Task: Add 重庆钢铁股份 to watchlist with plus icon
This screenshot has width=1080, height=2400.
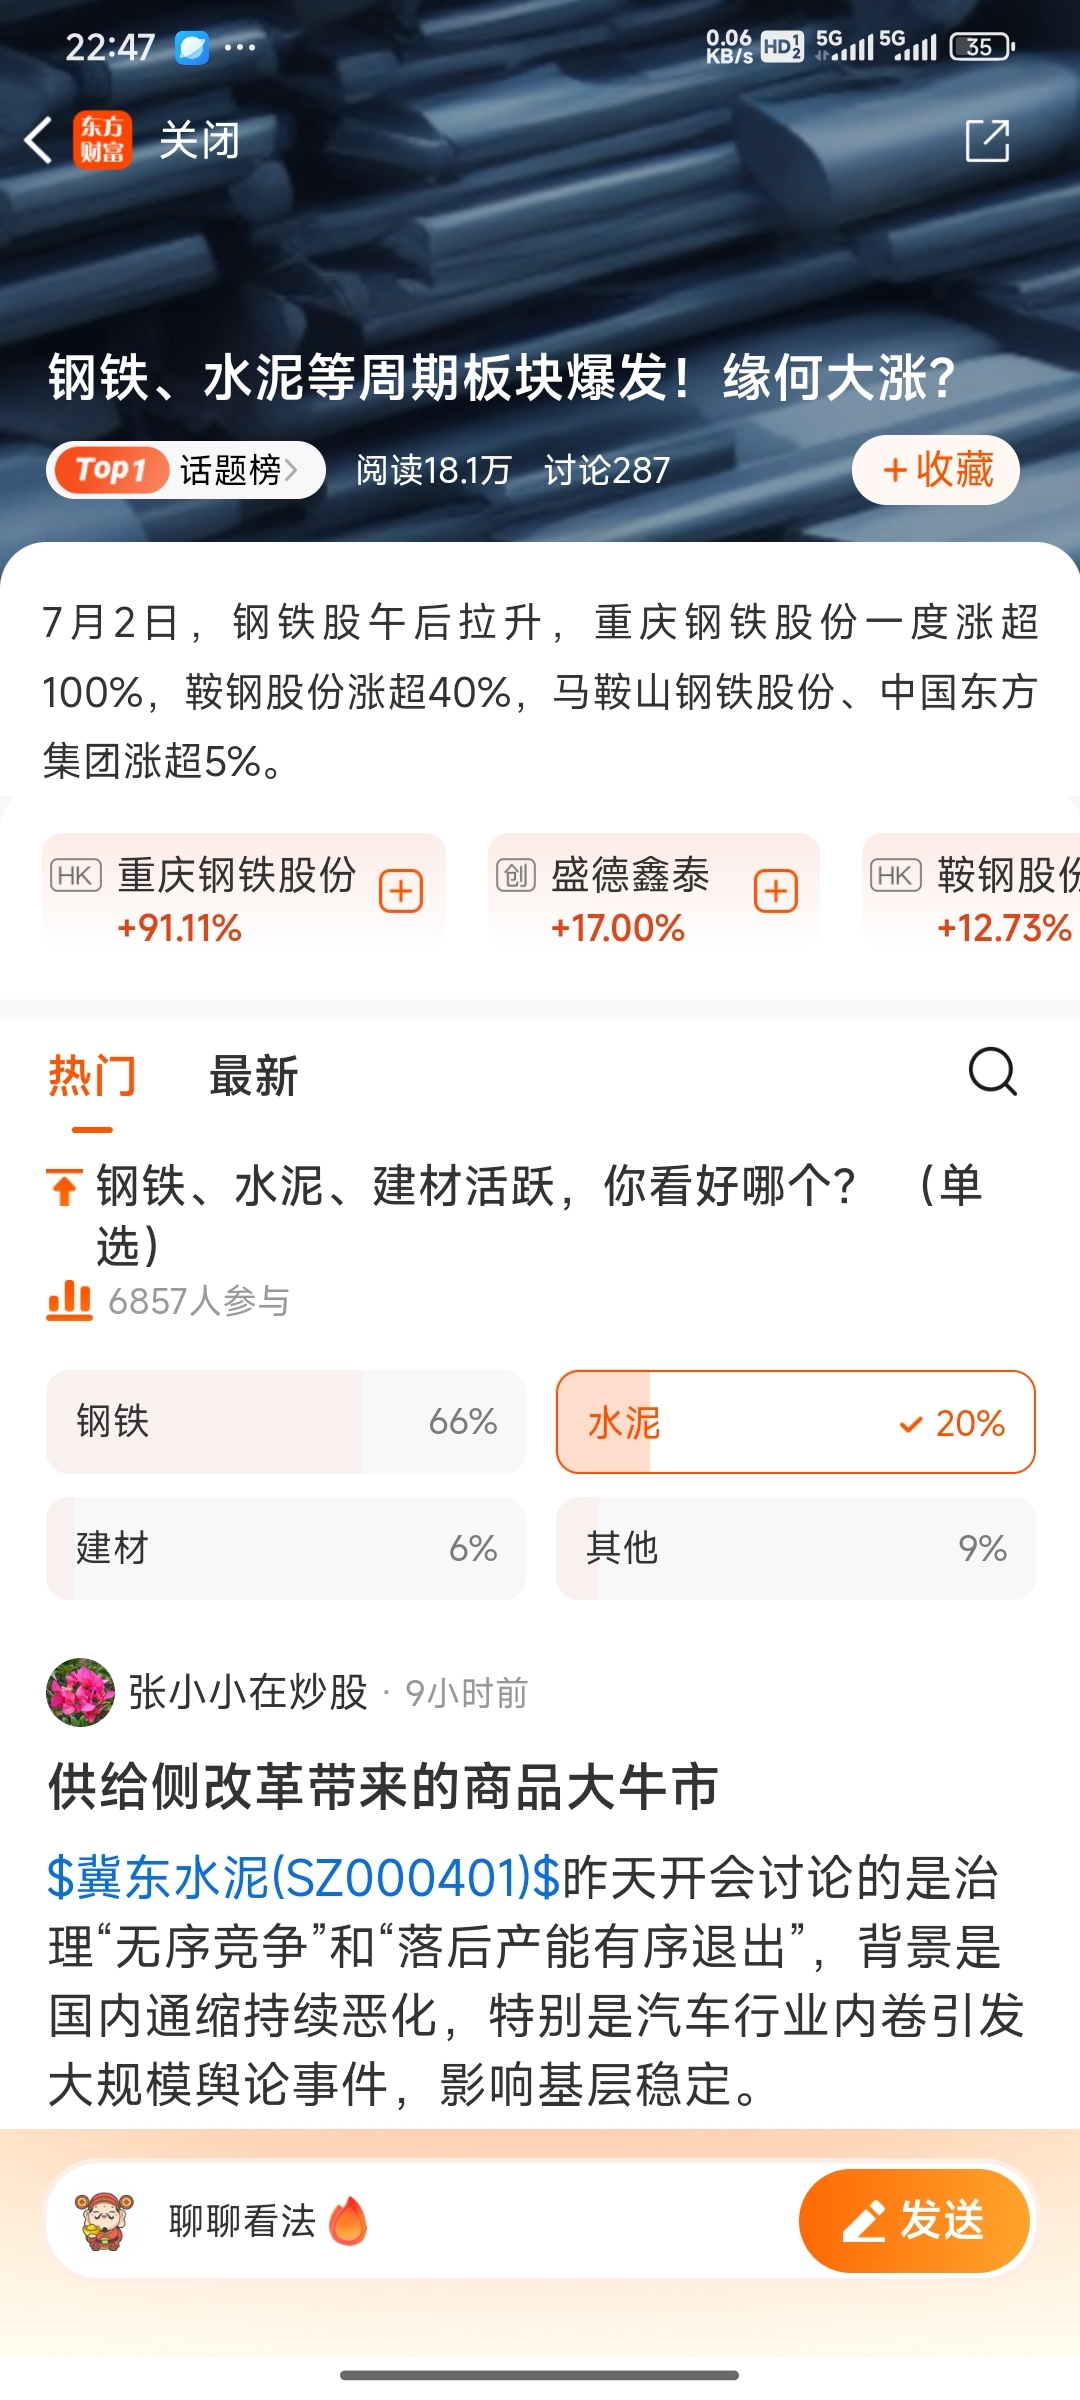Action: 401,891
